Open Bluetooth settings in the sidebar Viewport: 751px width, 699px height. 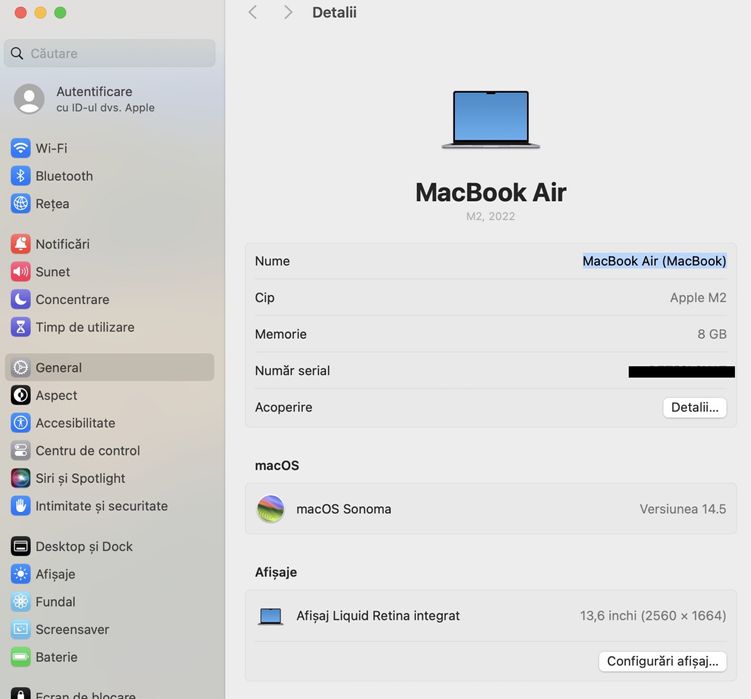click(64, 176)
